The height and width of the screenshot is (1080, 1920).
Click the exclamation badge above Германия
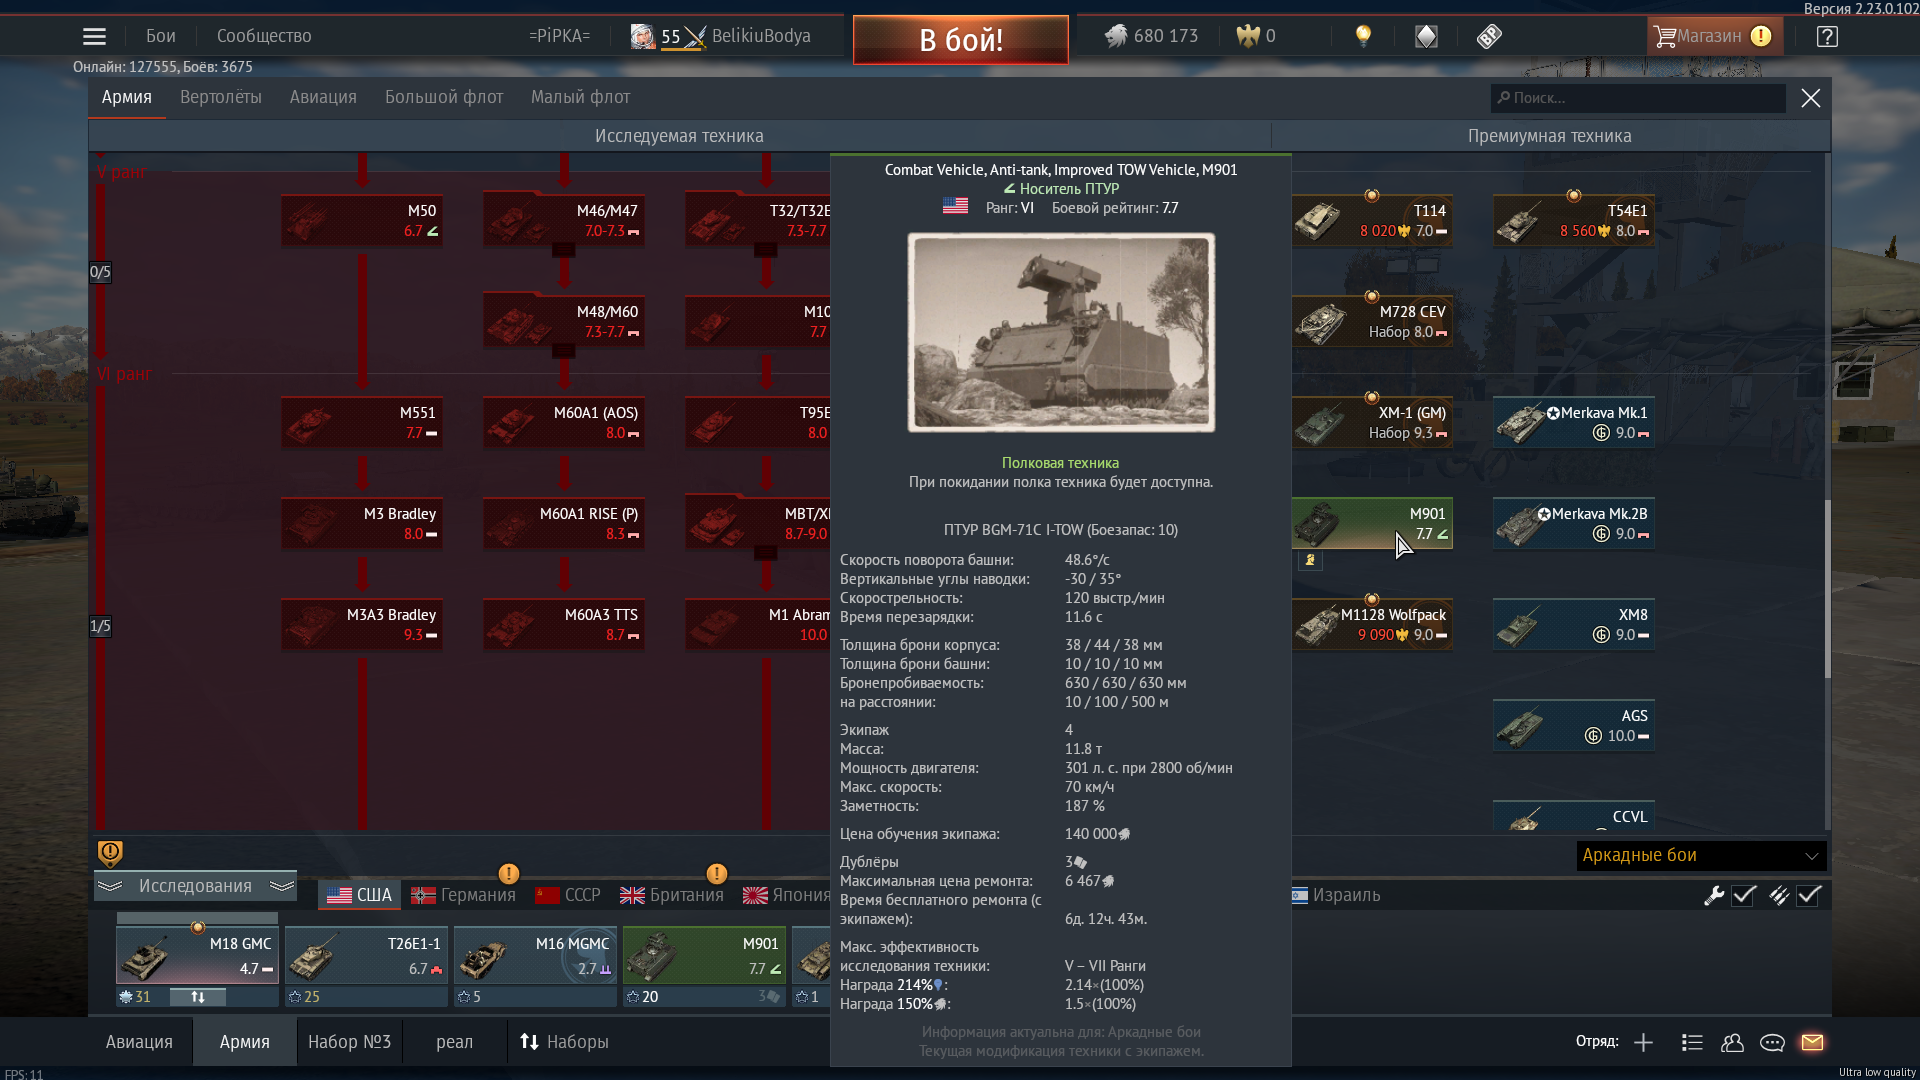508,873
